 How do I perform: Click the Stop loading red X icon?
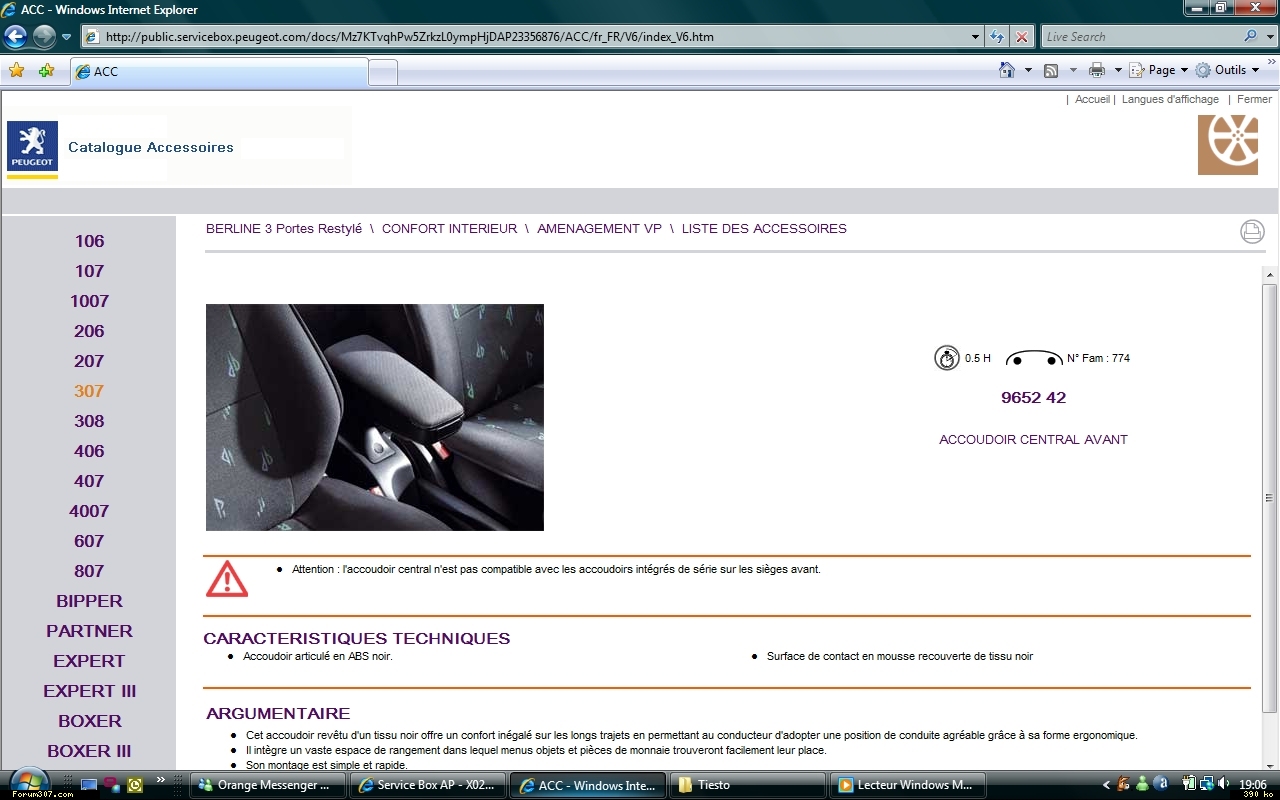click(x=1021, y=37)
